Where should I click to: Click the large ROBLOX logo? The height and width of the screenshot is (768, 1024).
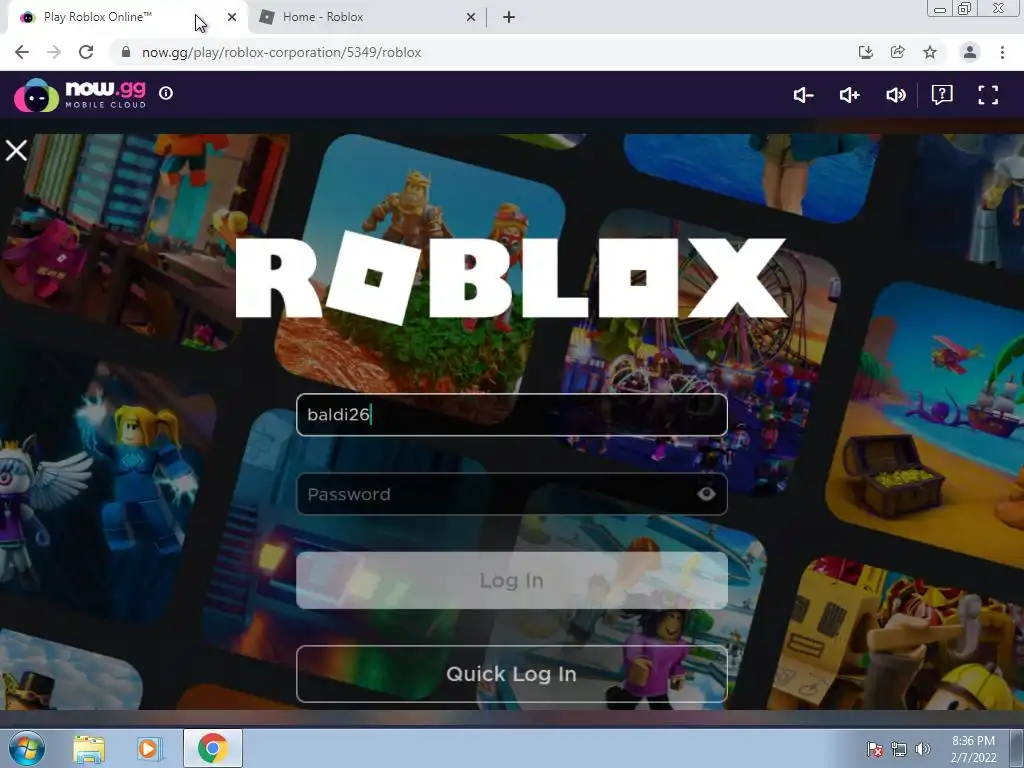511,278
